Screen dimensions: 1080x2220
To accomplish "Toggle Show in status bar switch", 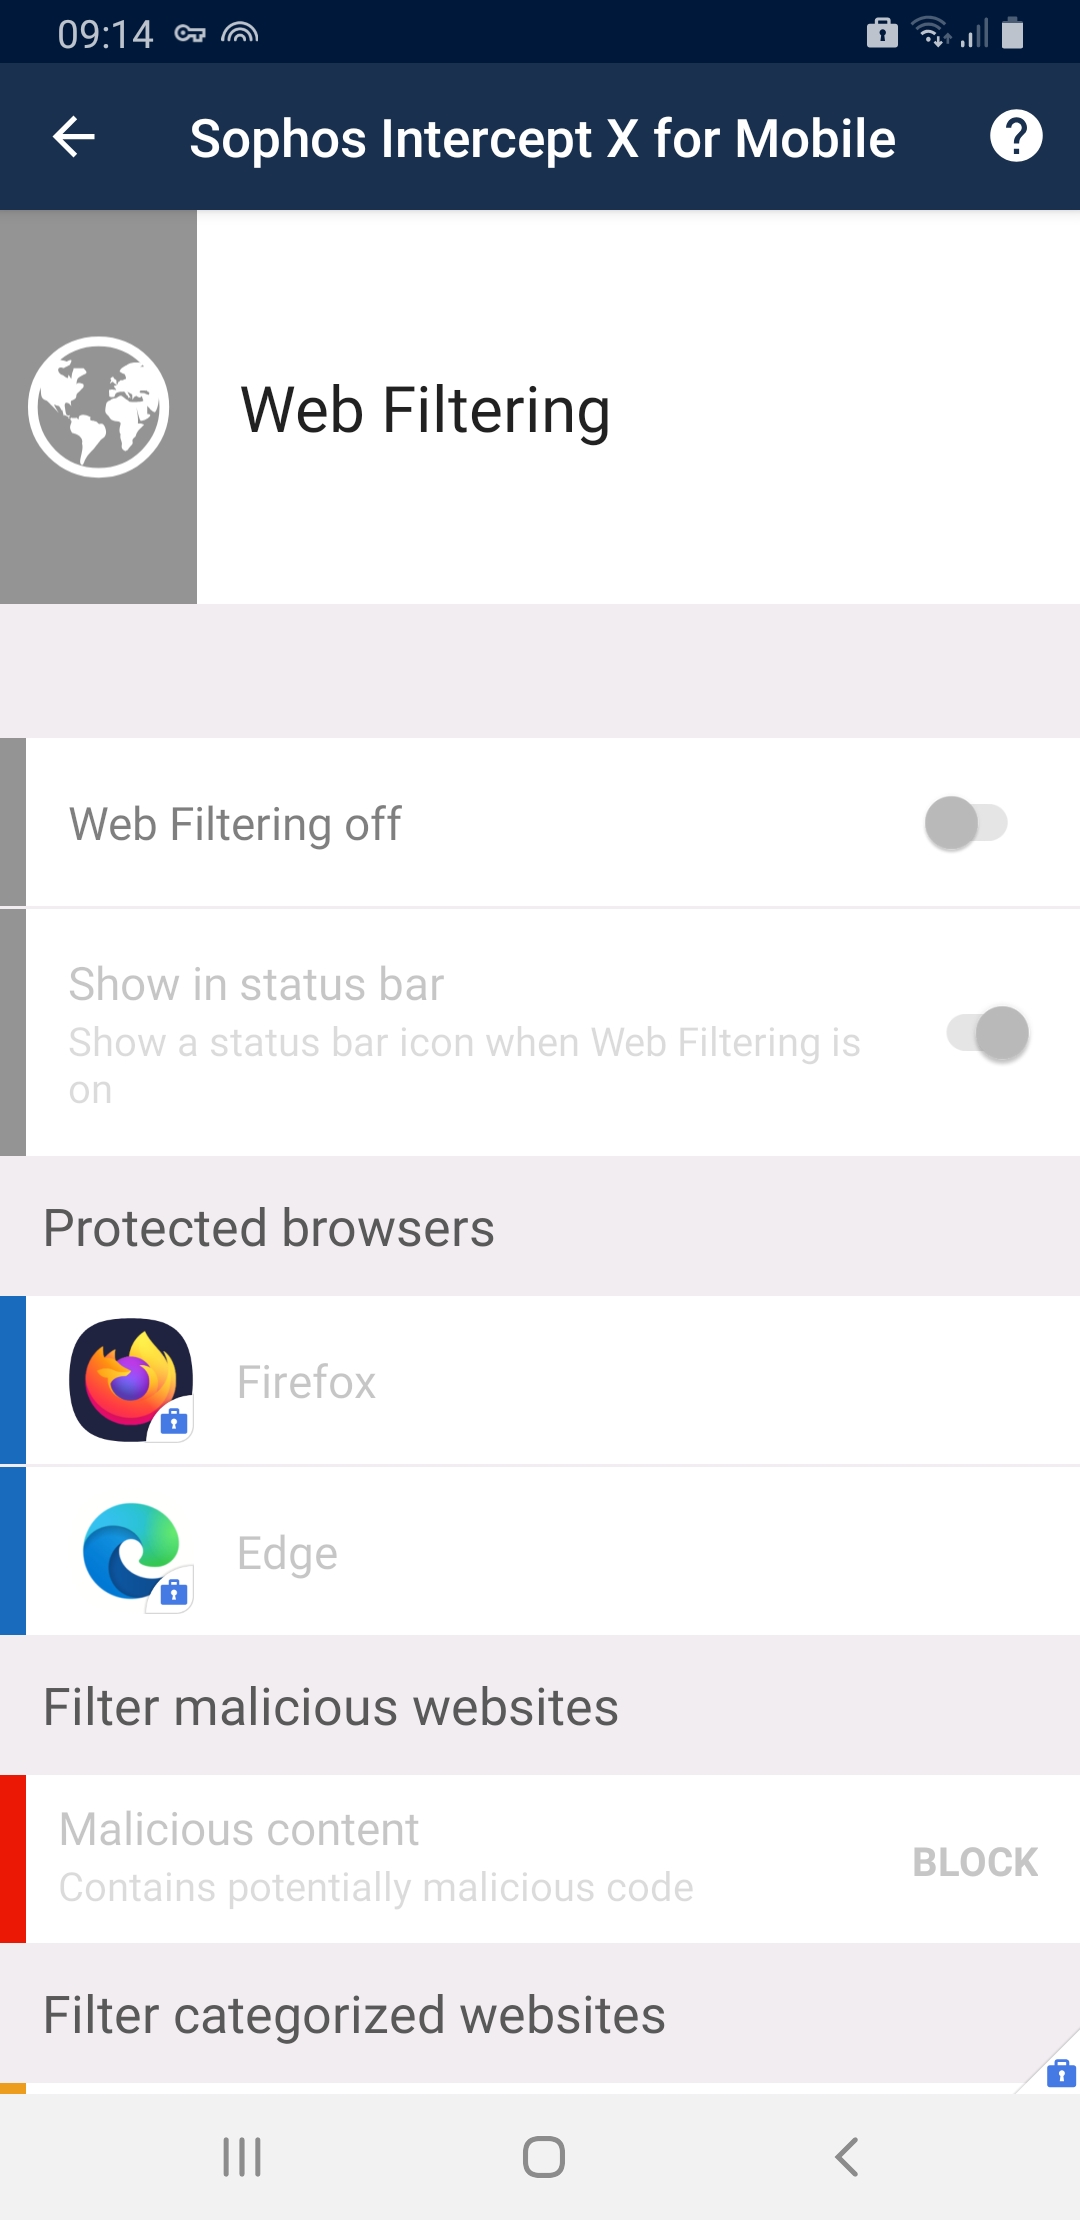I will [x=988, y=1033].
